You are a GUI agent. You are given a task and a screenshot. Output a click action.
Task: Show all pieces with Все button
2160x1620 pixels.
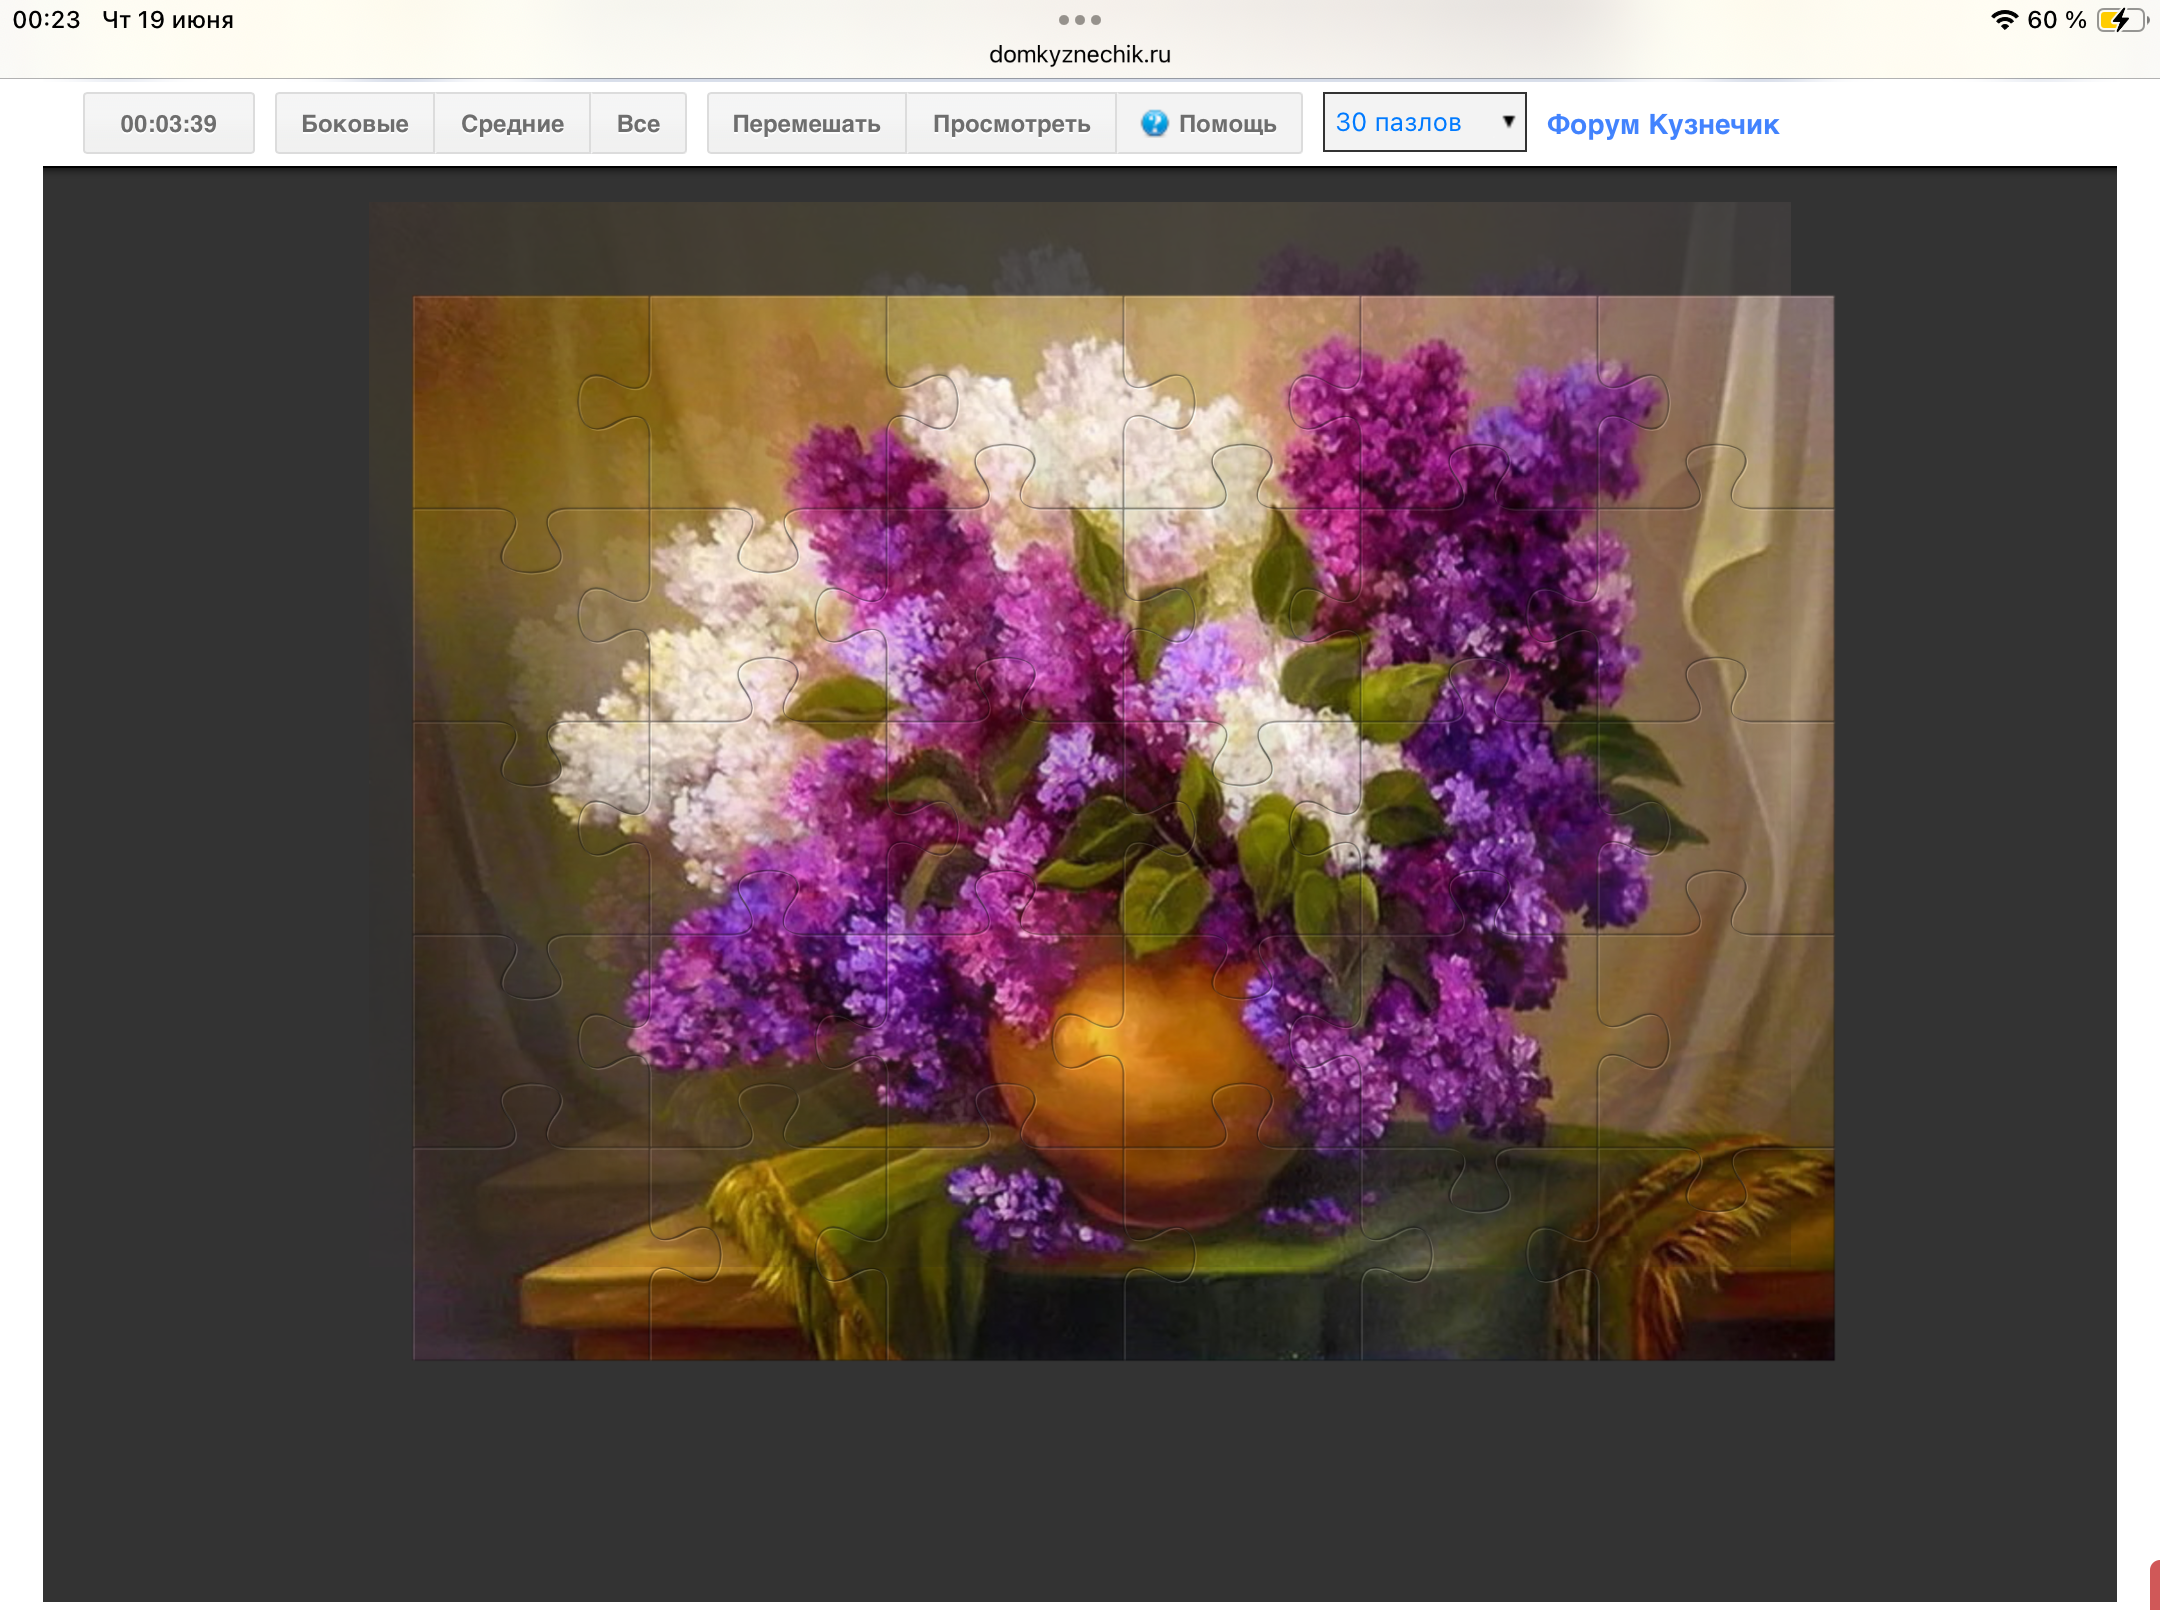[638, 123]
